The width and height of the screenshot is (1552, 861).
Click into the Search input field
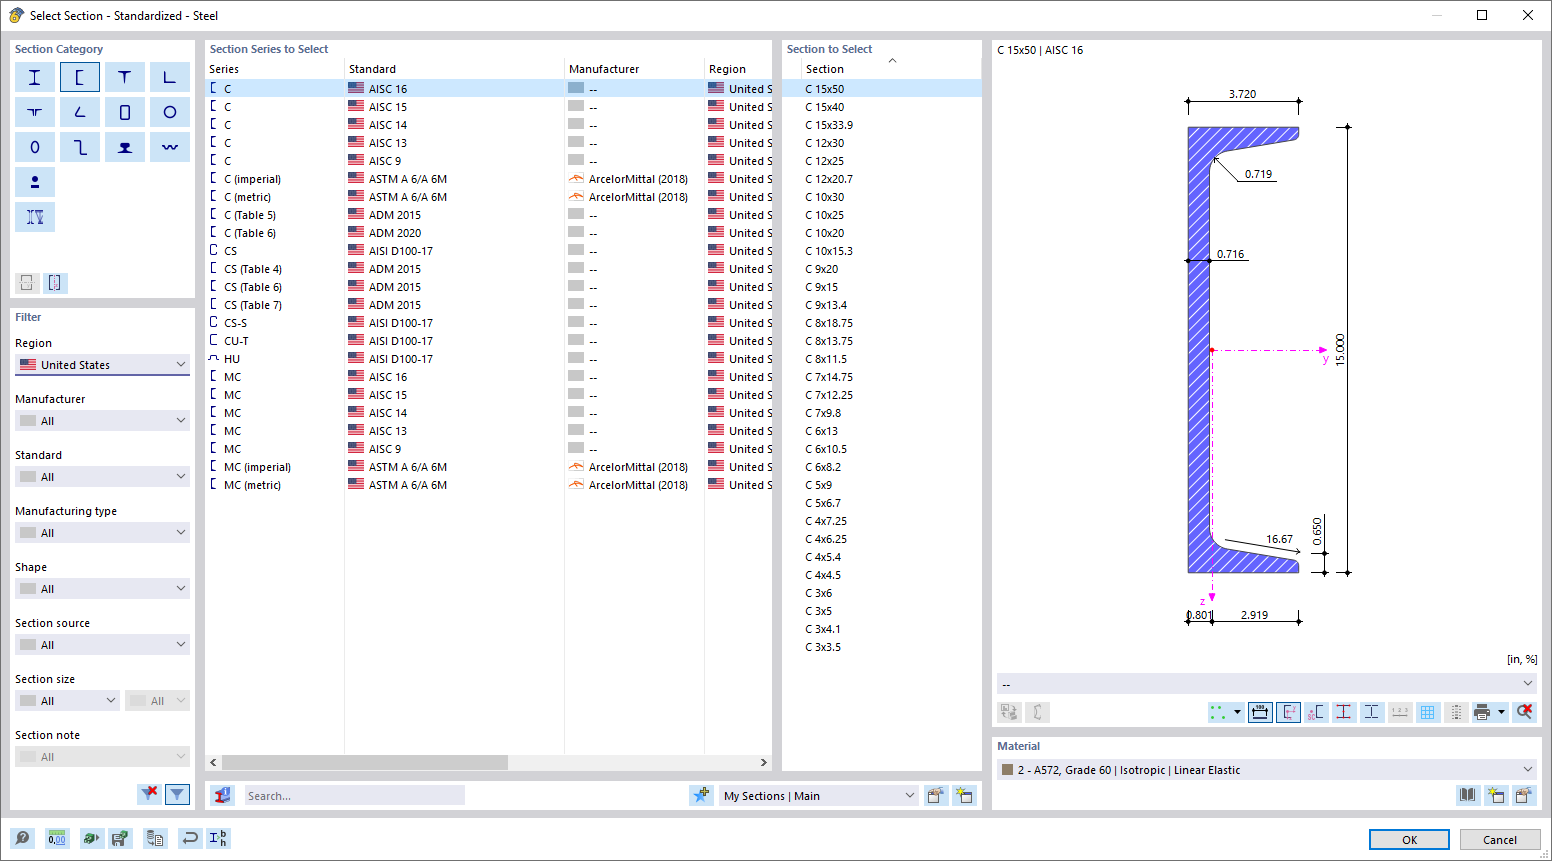(x=355, y=796)
